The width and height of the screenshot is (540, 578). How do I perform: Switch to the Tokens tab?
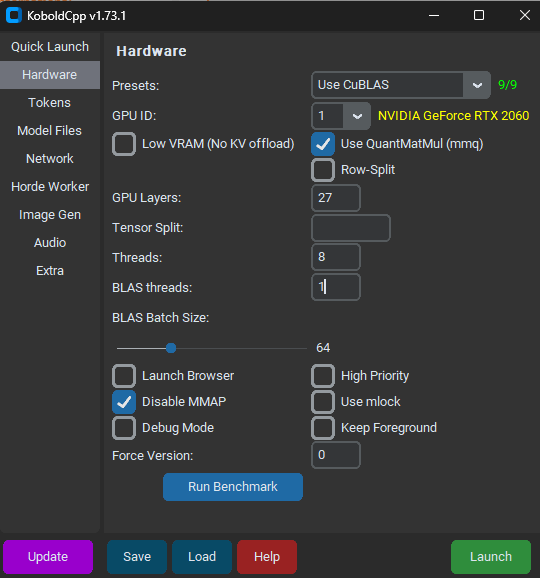click(50, 103)
